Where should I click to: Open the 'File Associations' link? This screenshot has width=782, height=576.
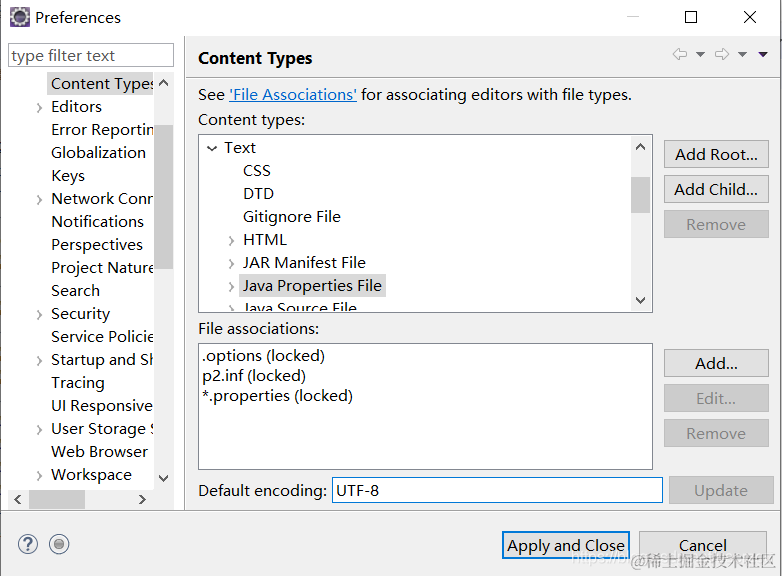(293, 95)
